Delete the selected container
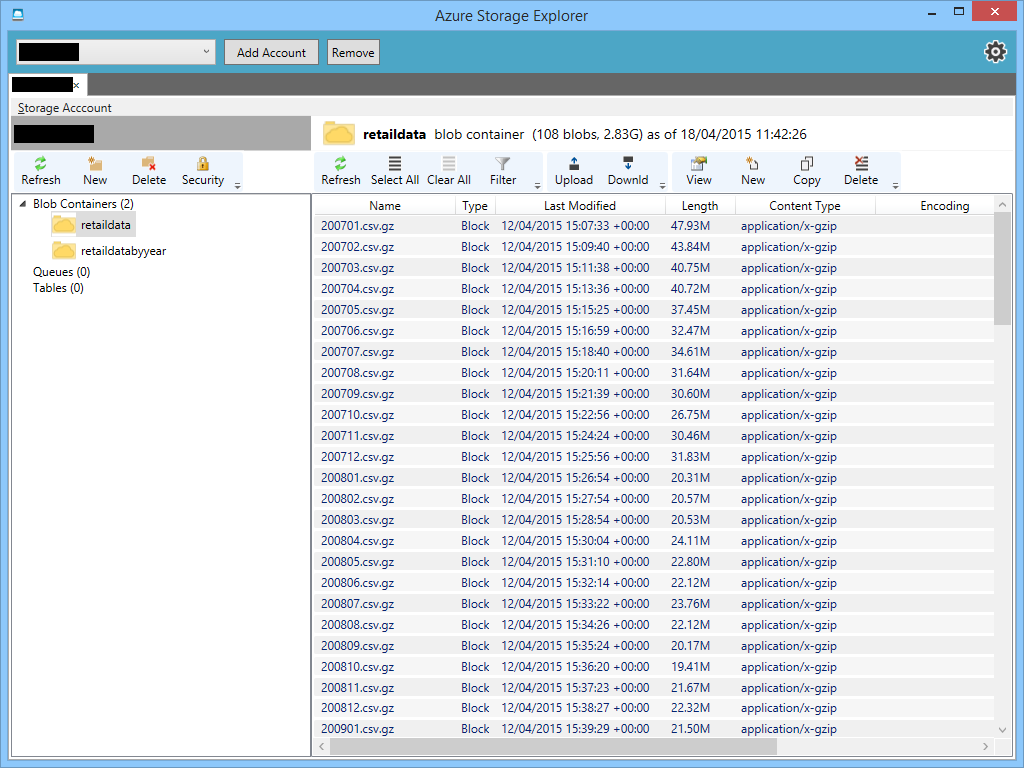 coord(149,171)
